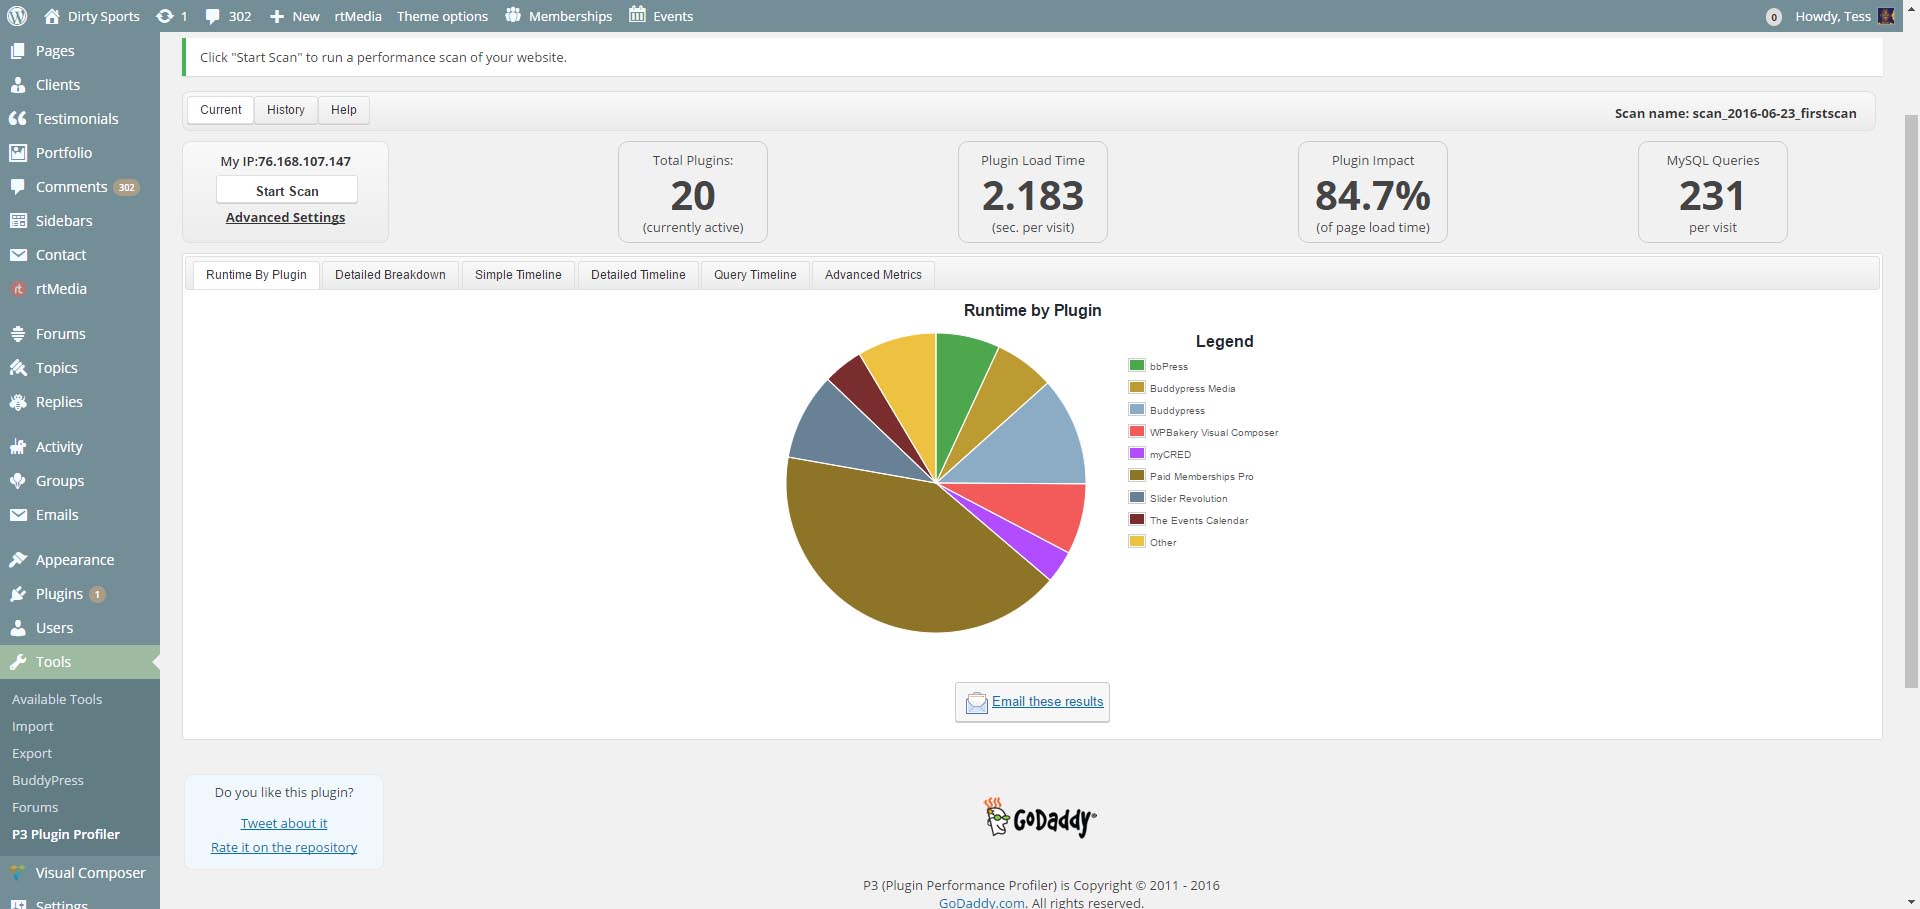
Task: Open the History tab
Action: coord(286,110)
